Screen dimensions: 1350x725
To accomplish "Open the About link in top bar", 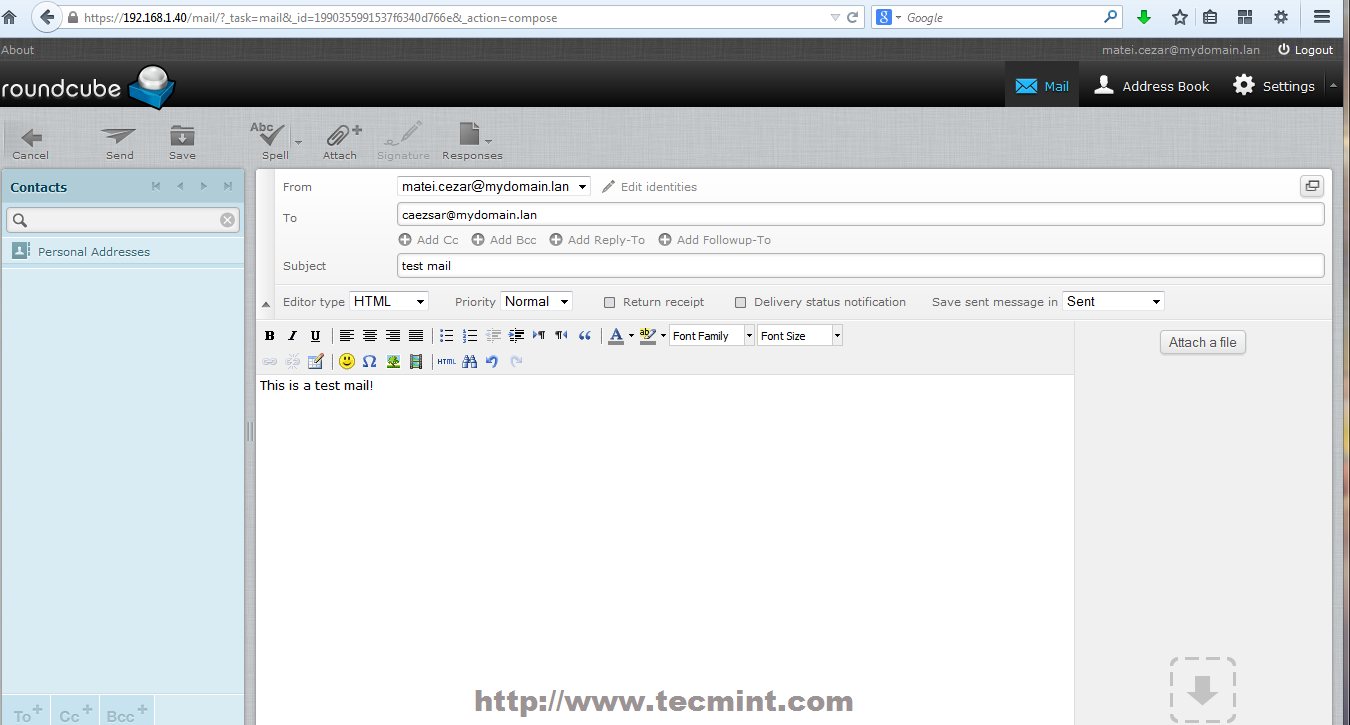I will tap(18, 50).
